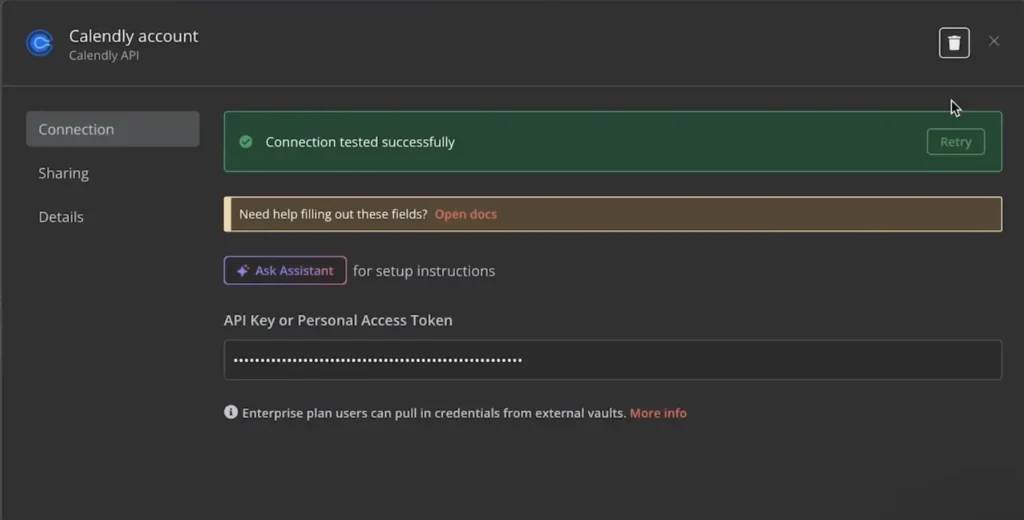Click the Calendly logo icon
Image resolution: width=1024 pixels, height=520 pixels.
[x=40, y=43]
